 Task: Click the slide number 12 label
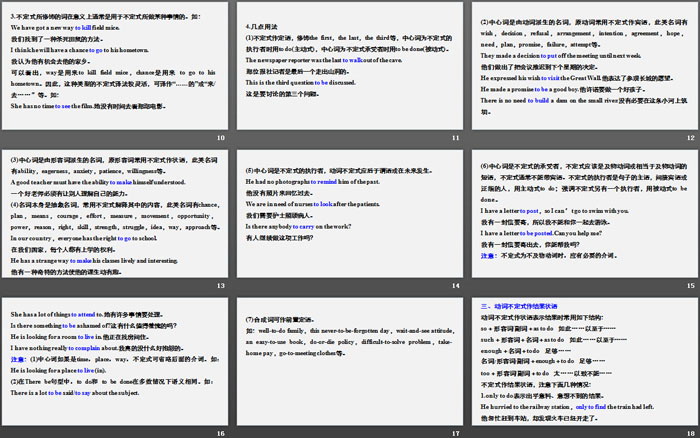click(x=691, y=138)
